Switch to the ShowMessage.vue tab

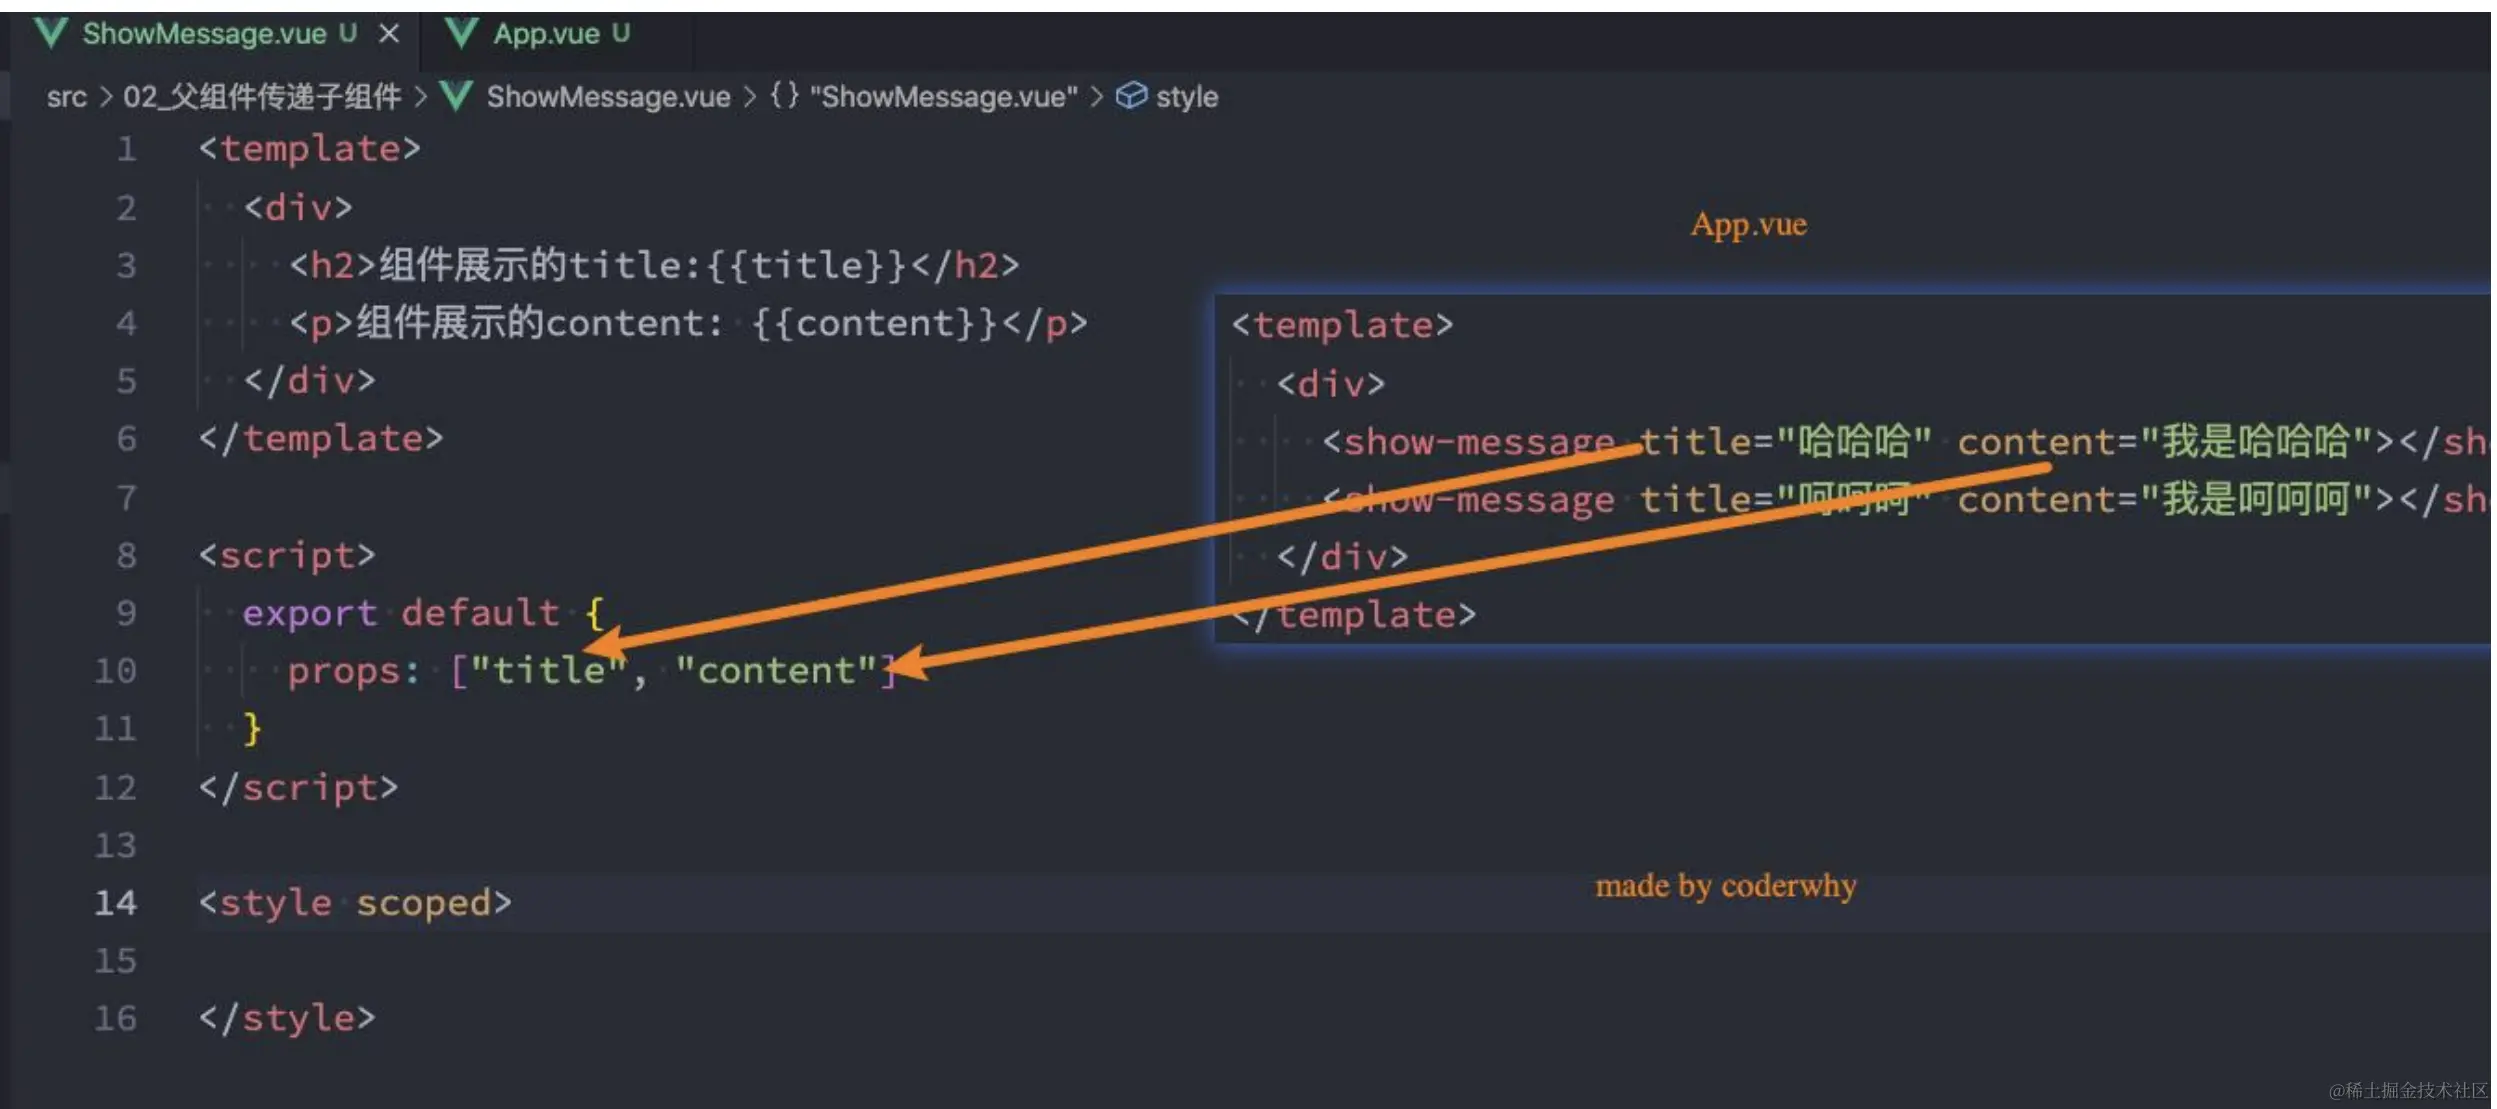click(216, 34)
